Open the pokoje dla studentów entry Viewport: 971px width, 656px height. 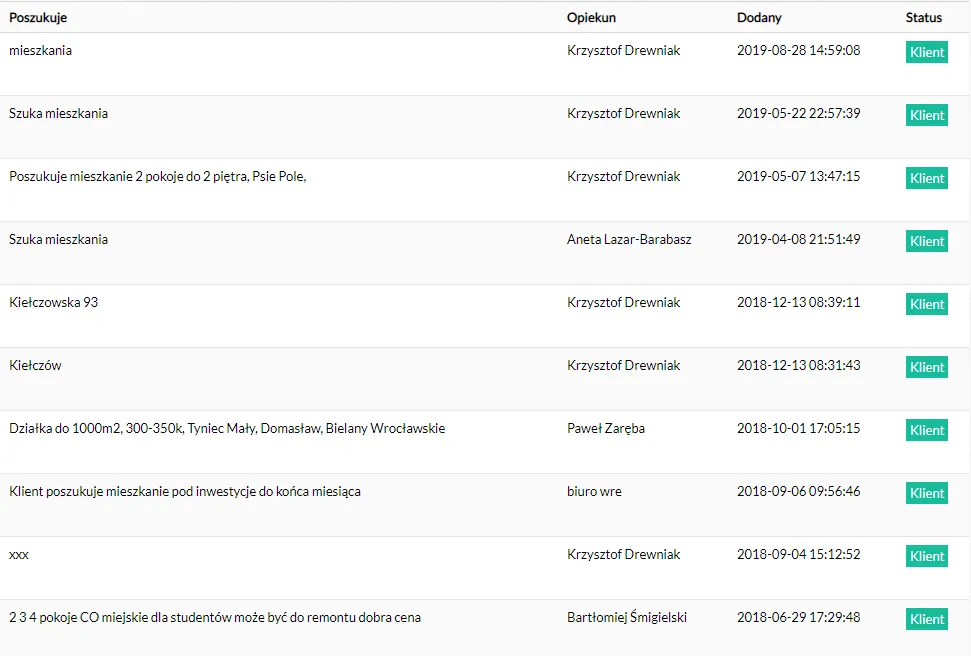pyautogui.click(x=215, y=617)
